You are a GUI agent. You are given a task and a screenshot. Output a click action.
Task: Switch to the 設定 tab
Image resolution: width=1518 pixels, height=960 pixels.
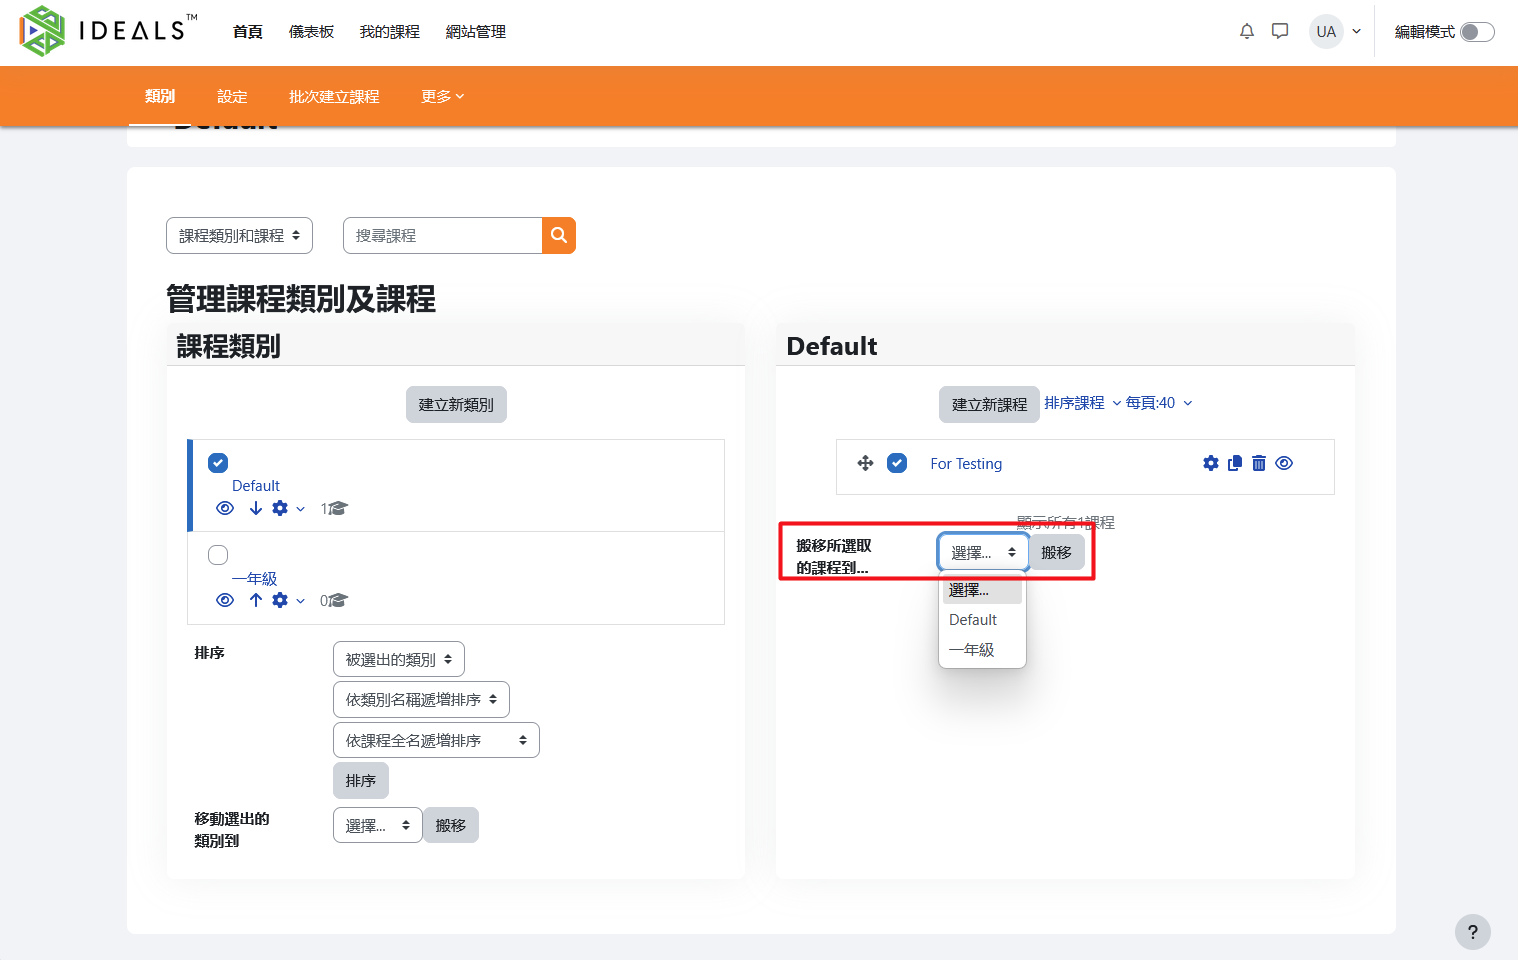pos(232,97)
